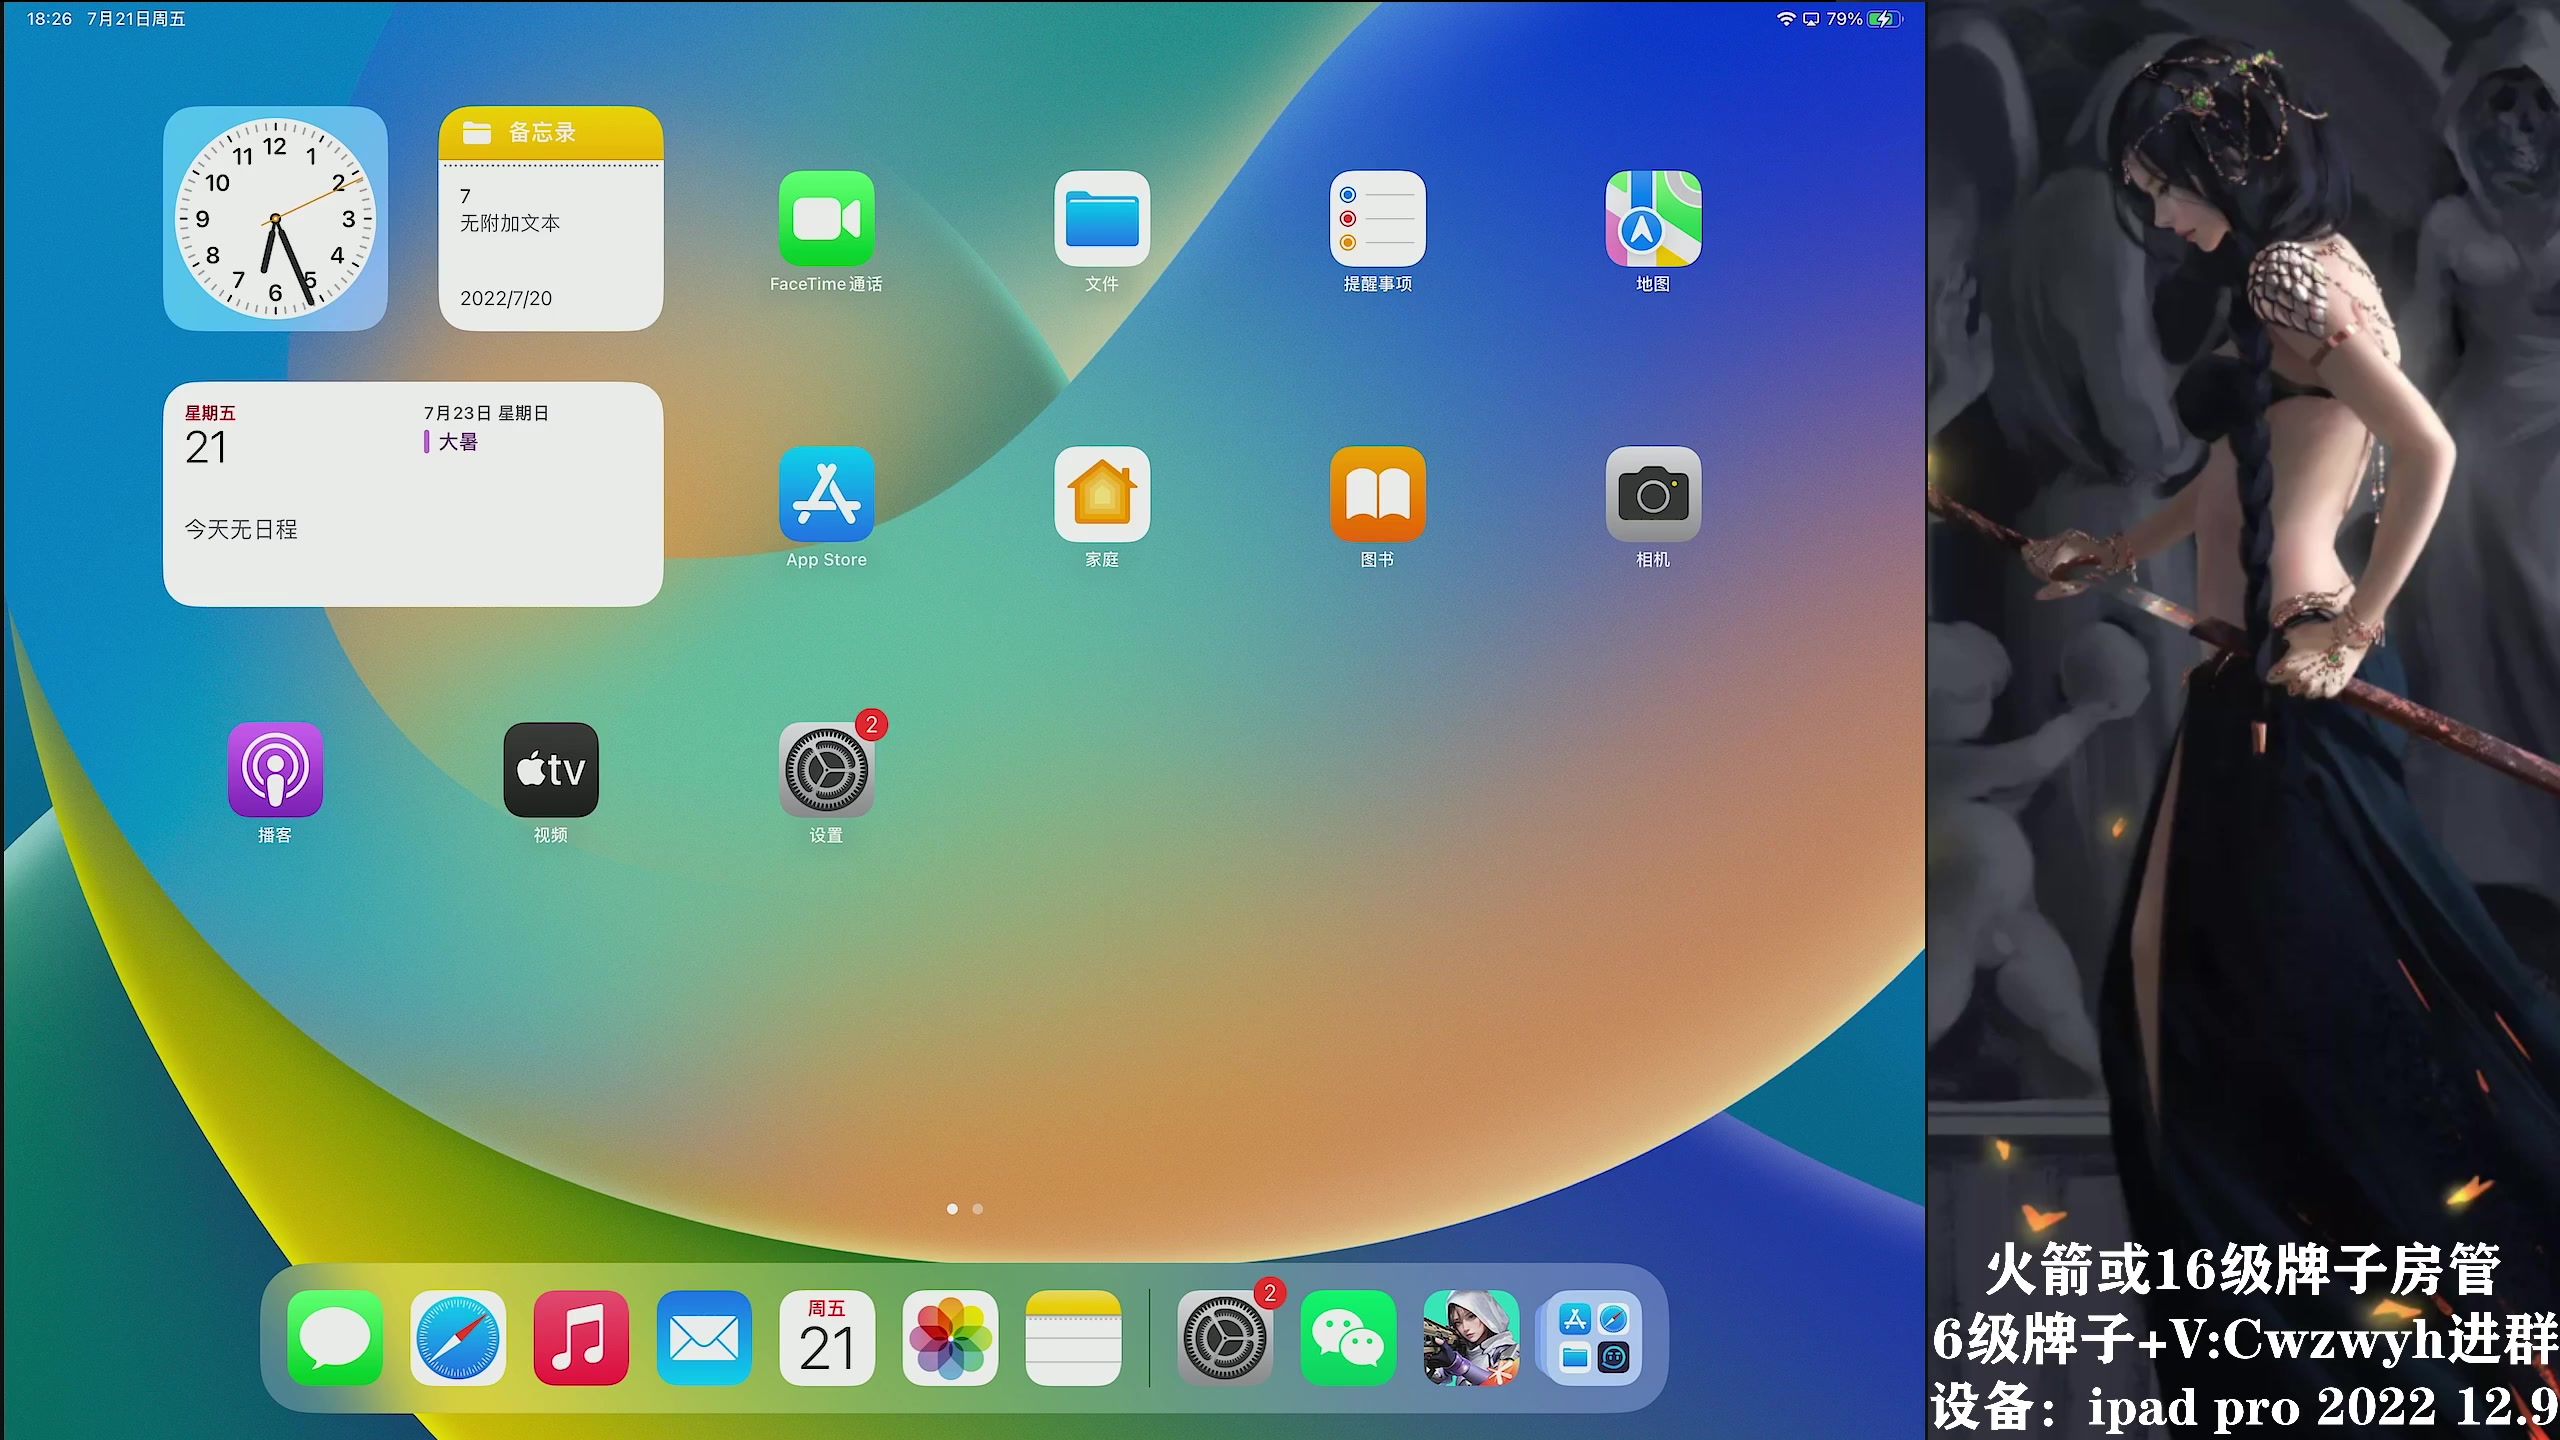
Task: Tap the Wi-Fi status icon
Action: [x=1786, y=19]
